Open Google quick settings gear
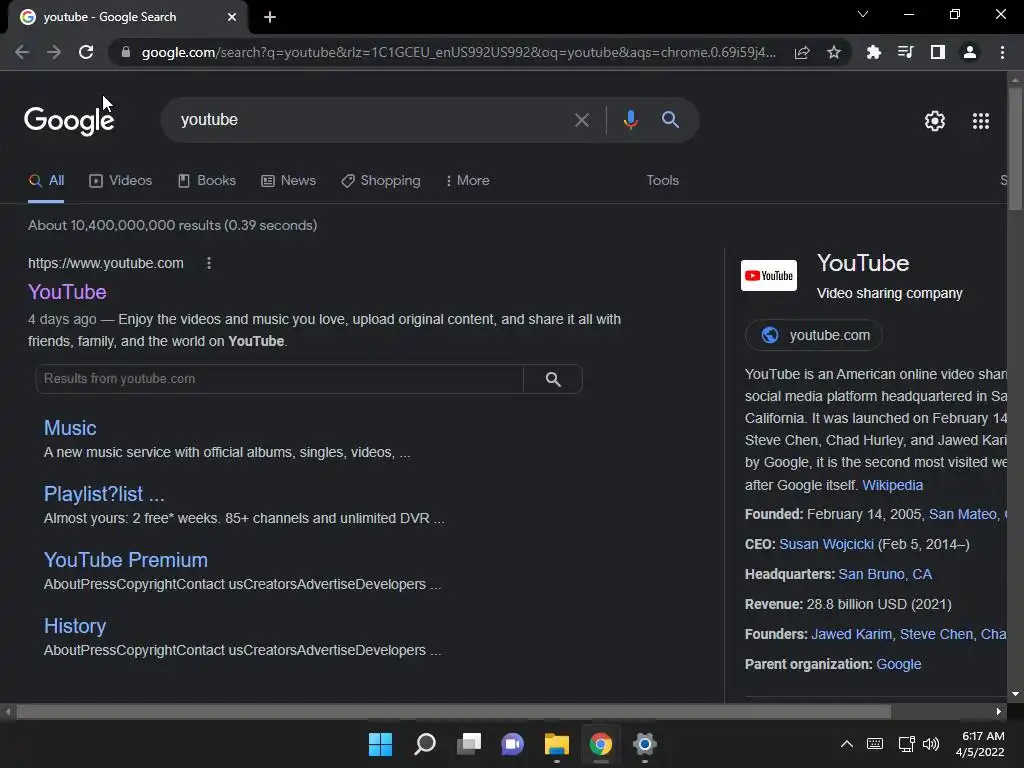The image size is (1024, 768). click(935, 121)
